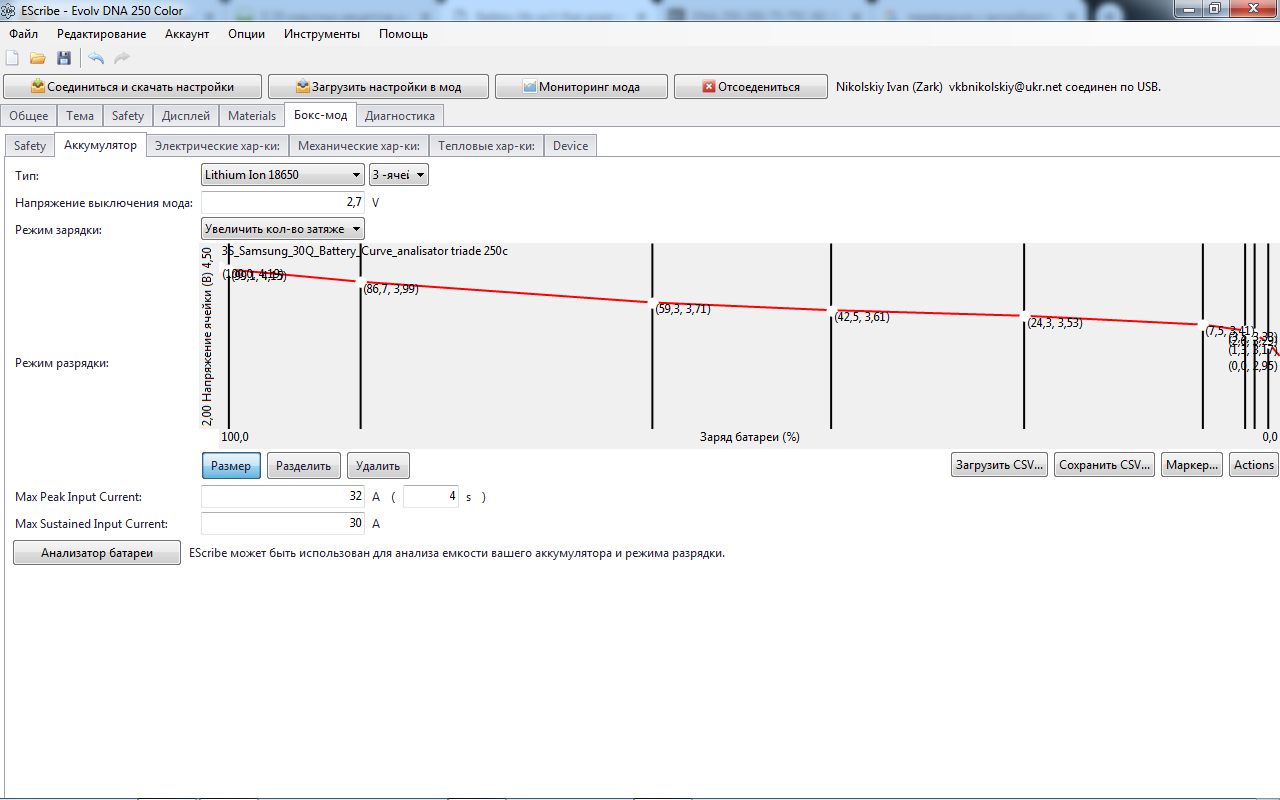Click the Загрузить CSV button
This screenshot has width=1280, height=800.
(999, 465)
